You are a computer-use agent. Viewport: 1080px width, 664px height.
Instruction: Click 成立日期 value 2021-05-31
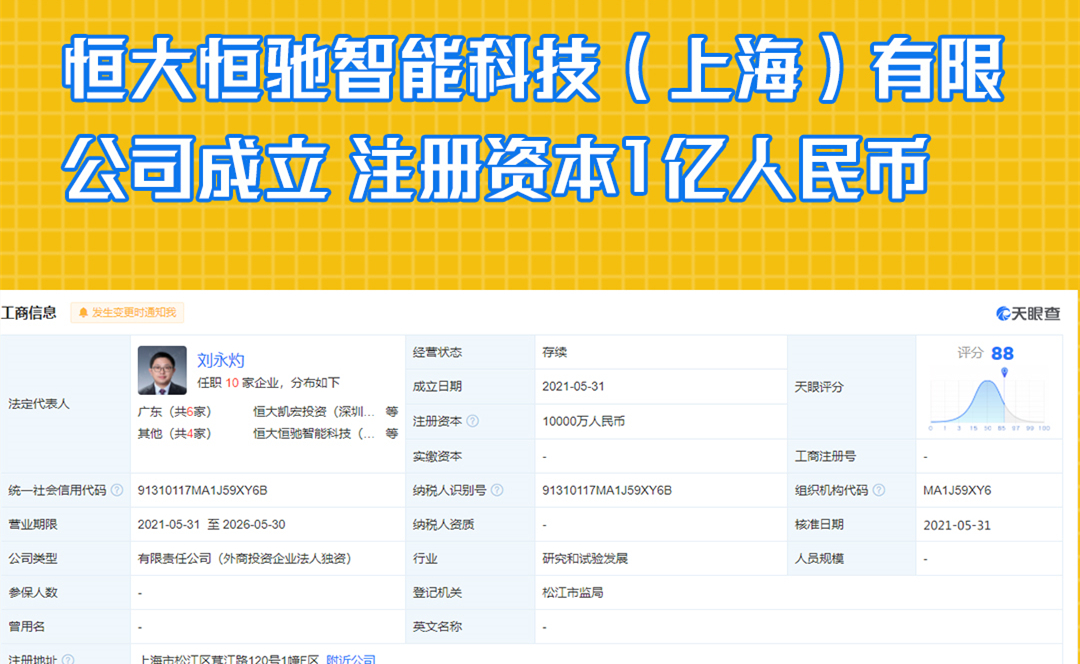(573, 386)
